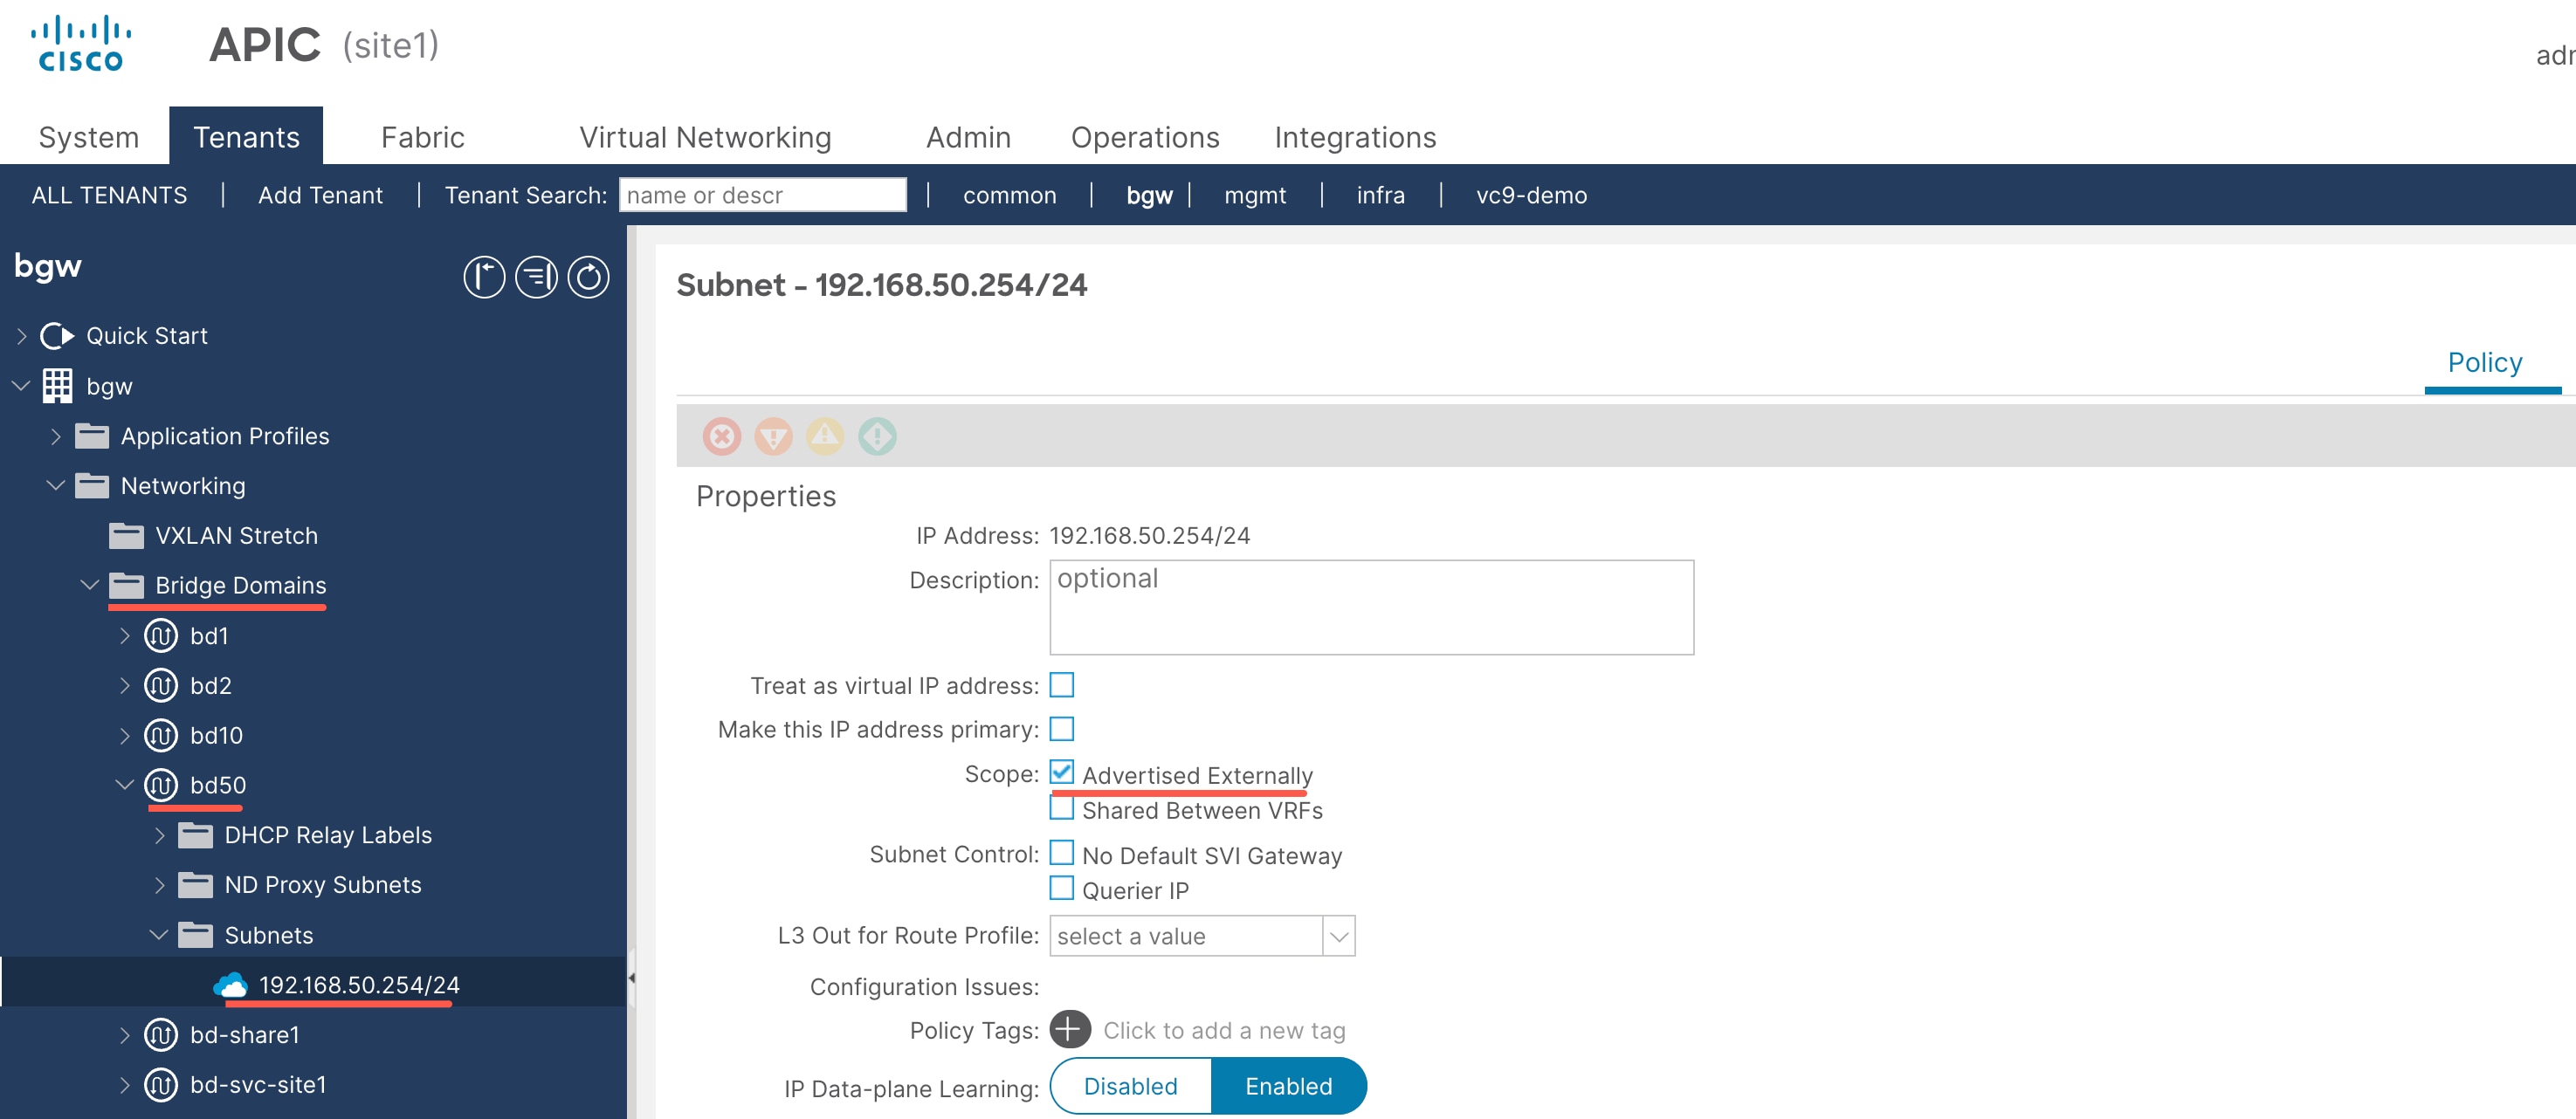Viewport: 2576px width, 1119px height.
Task: Click Add Tenant link
Action: click(x=320, y=195)
